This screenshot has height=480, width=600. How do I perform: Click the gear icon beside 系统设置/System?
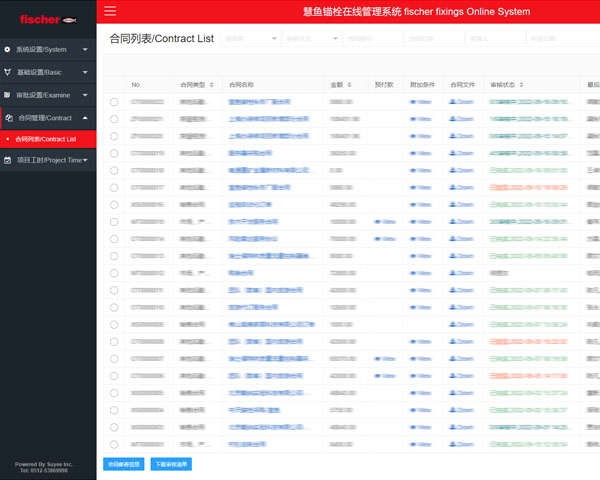pyautogui.click(x=8, y=49)
